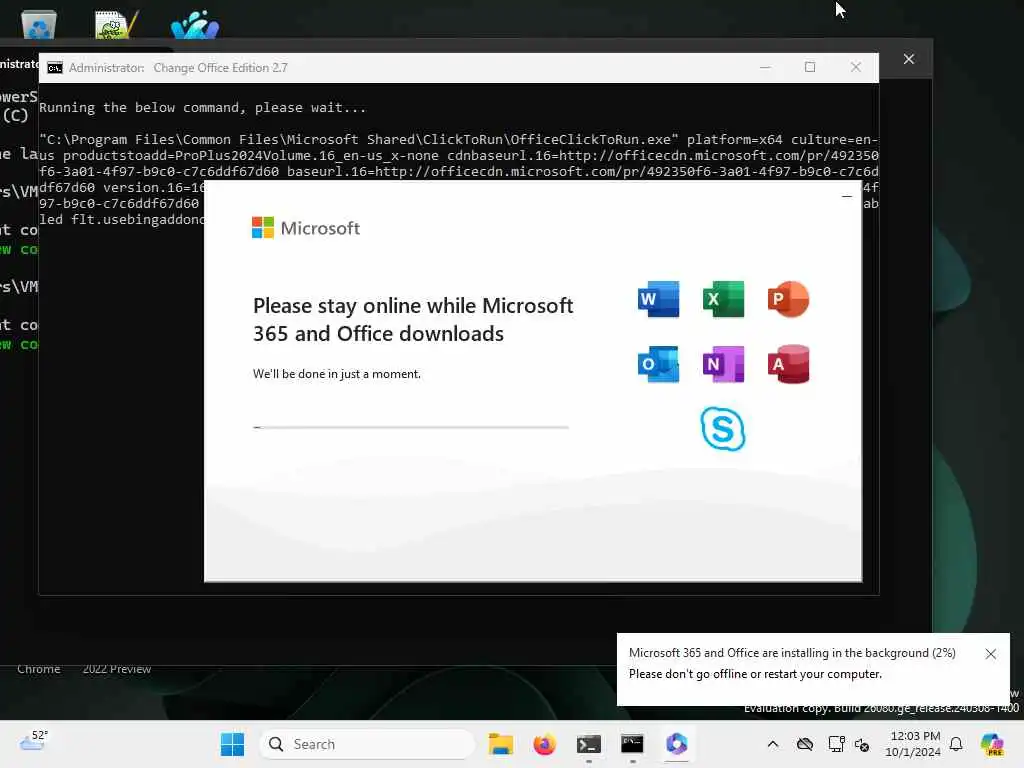Open the blue splash desktop icon
This screenshot has width=1024, height=768.
tap(195, 25)
